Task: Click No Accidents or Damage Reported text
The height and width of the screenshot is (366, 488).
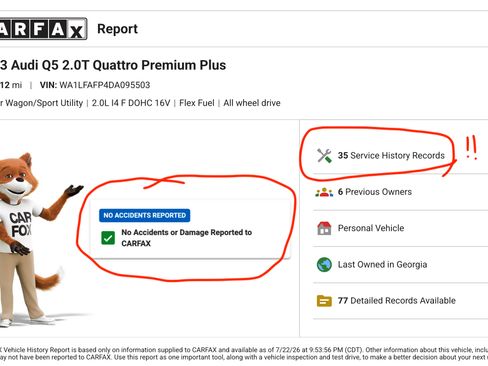Action: pos(186,238)
